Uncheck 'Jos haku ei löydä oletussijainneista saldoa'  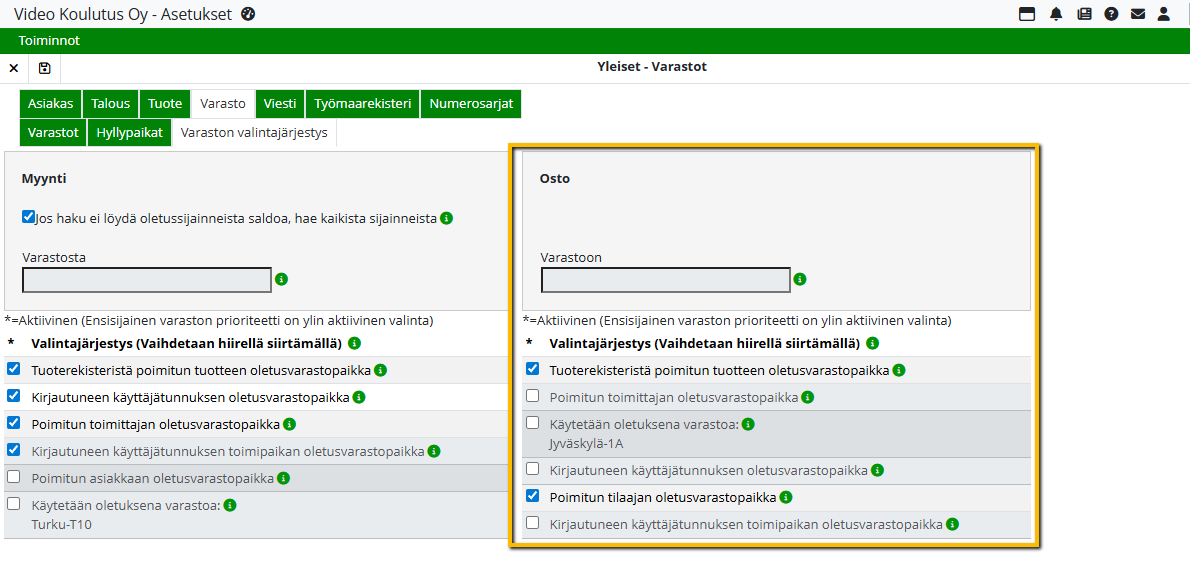28,216
